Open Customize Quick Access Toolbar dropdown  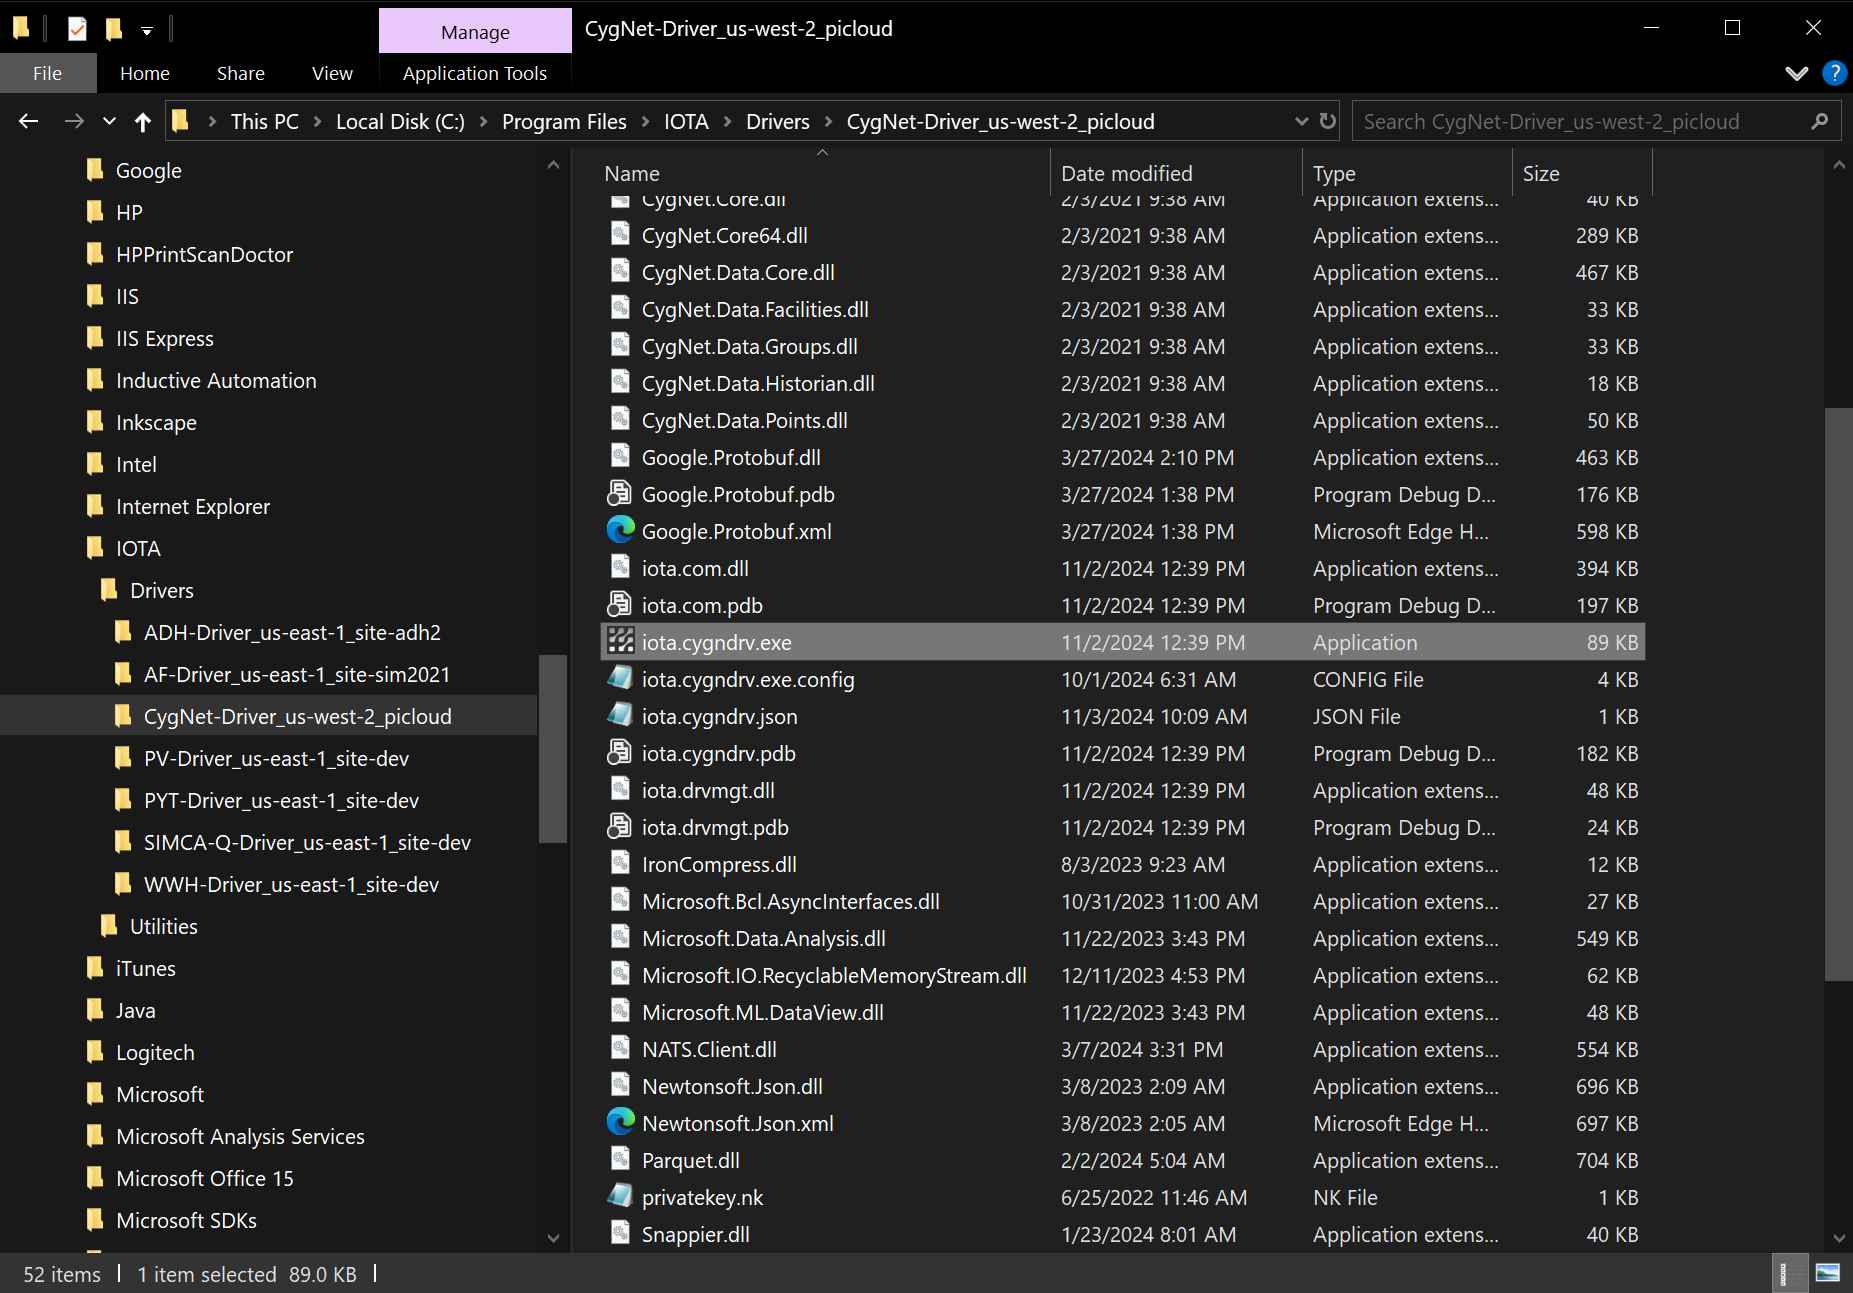[x=147, y=30]
